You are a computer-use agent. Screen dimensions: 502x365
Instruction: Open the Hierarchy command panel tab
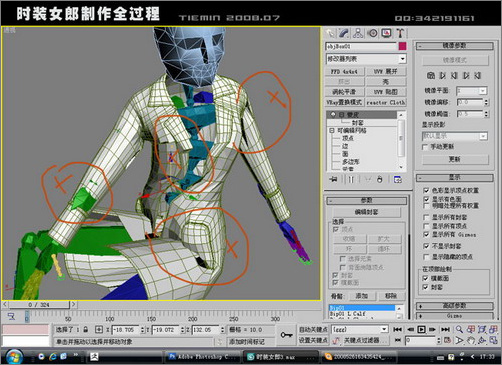(x=358, y=33)
